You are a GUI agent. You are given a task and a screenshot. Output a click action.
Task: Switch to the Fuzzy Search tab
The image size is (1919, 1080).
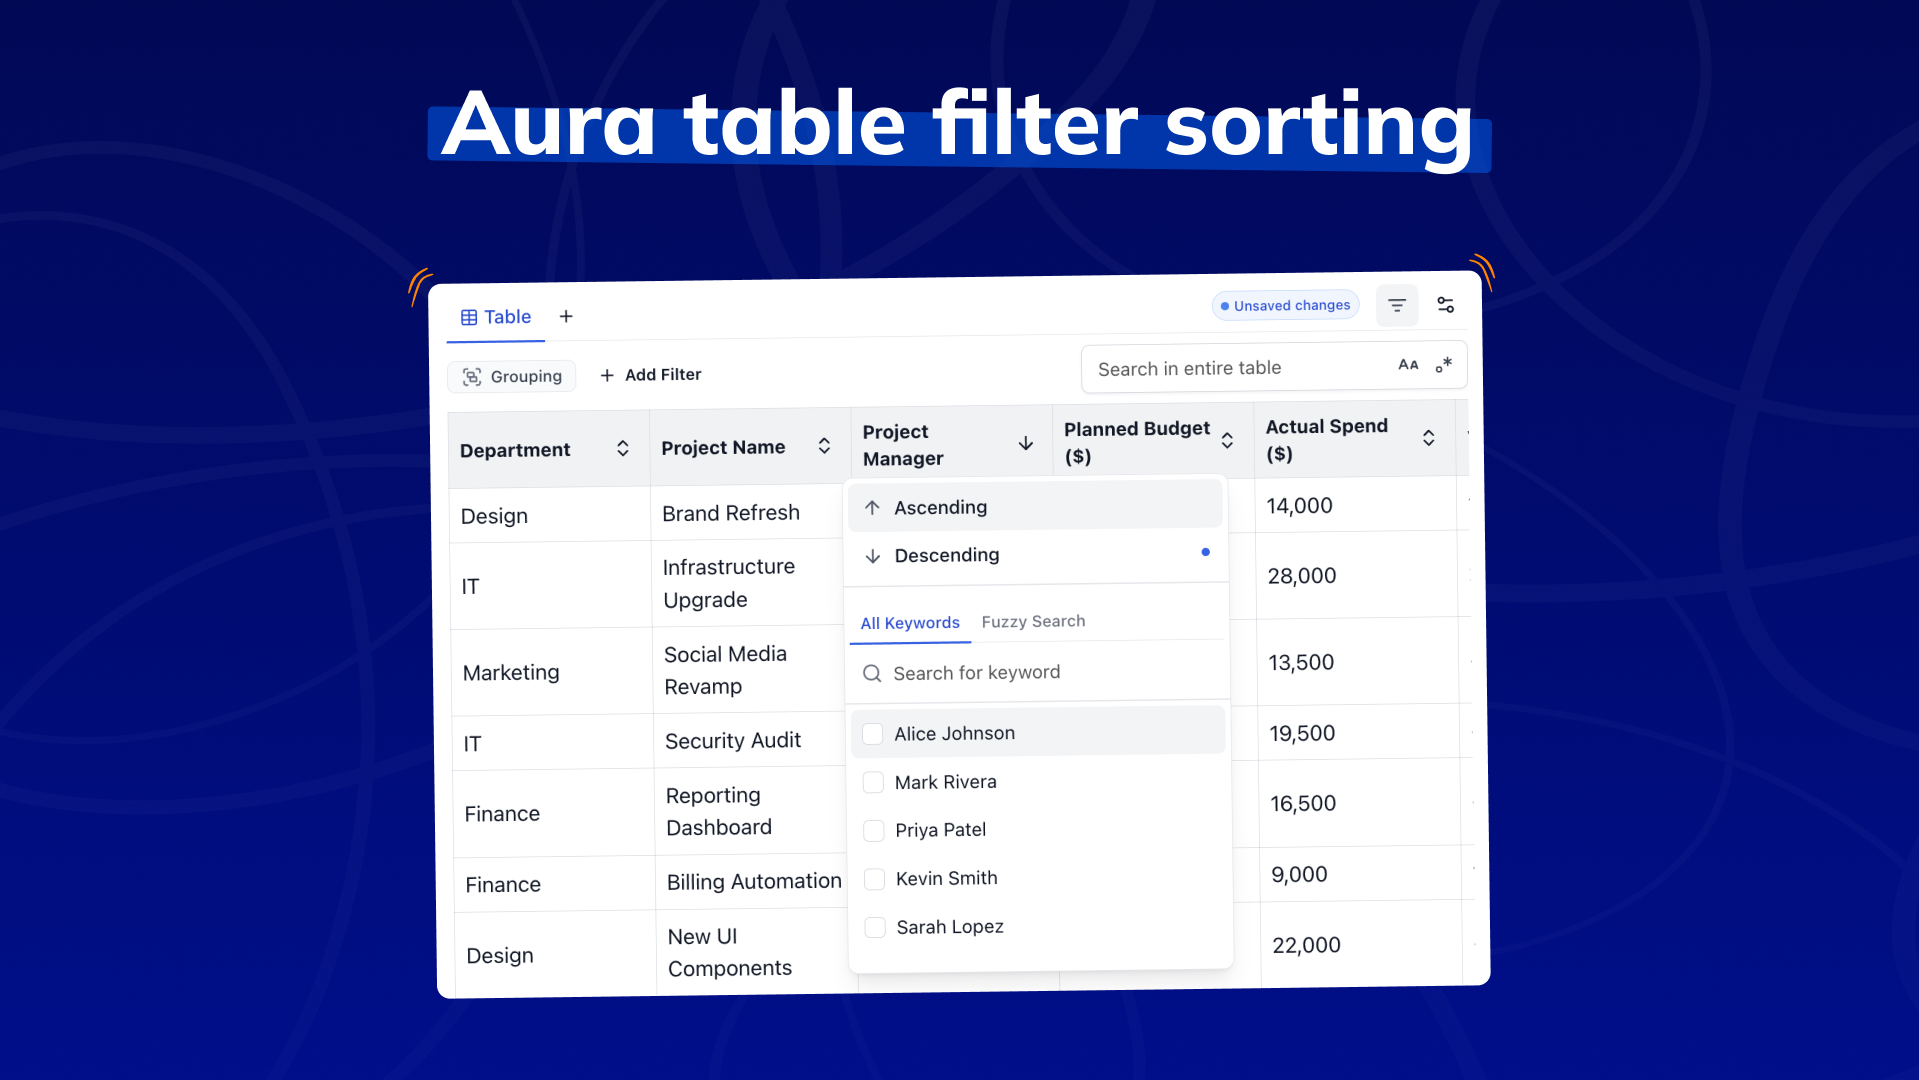click(1033, 622)
